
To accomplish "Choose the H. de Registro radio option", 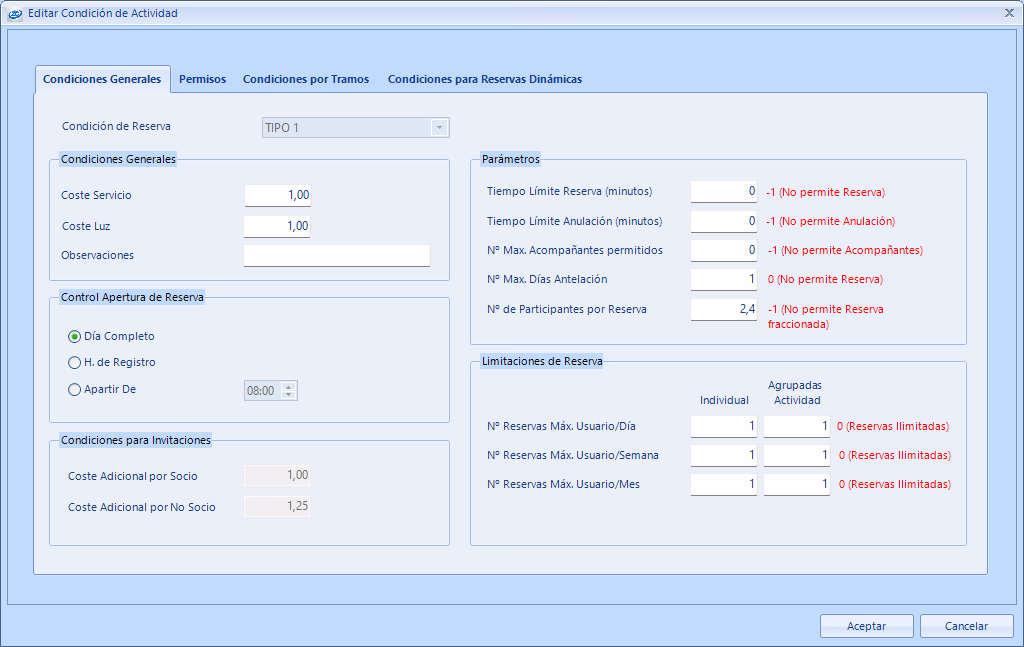I will tap(75, 362).
